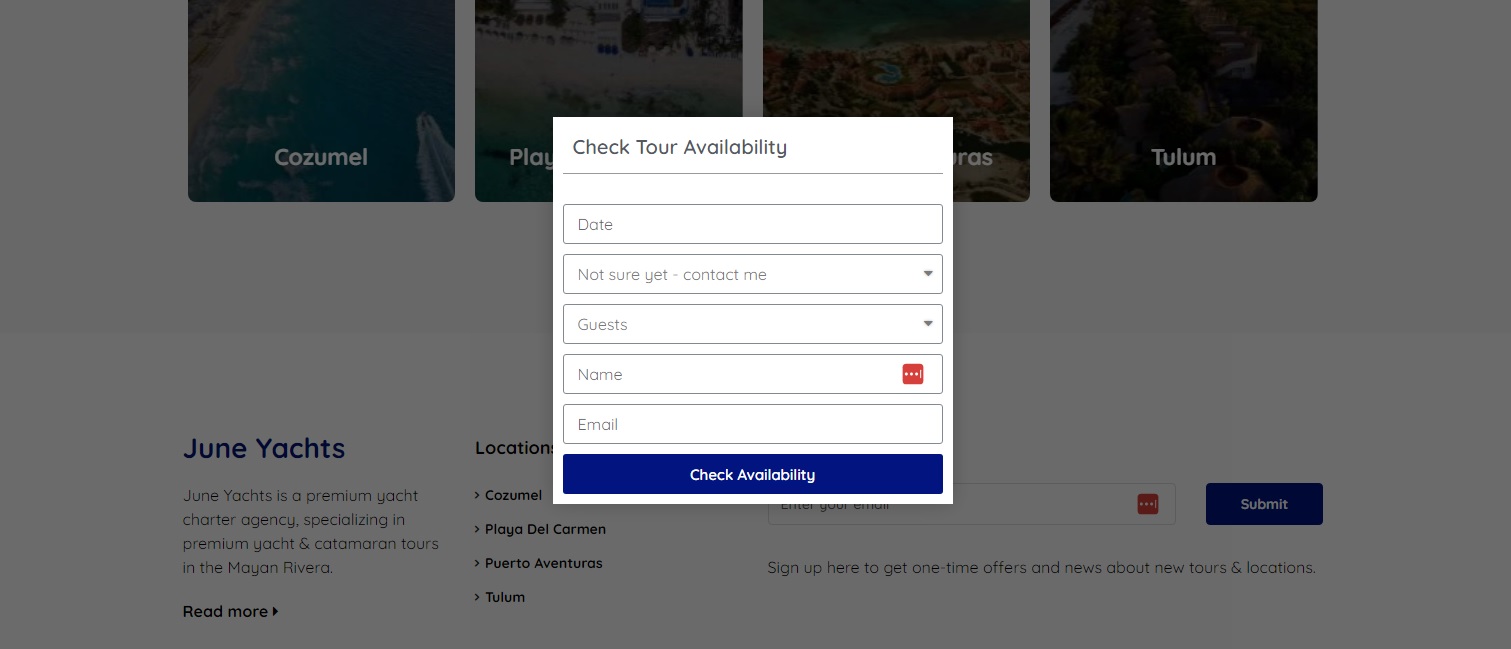Click the chevron icon before Cozumel link
1511x649 pixels.
click(477, 495)
